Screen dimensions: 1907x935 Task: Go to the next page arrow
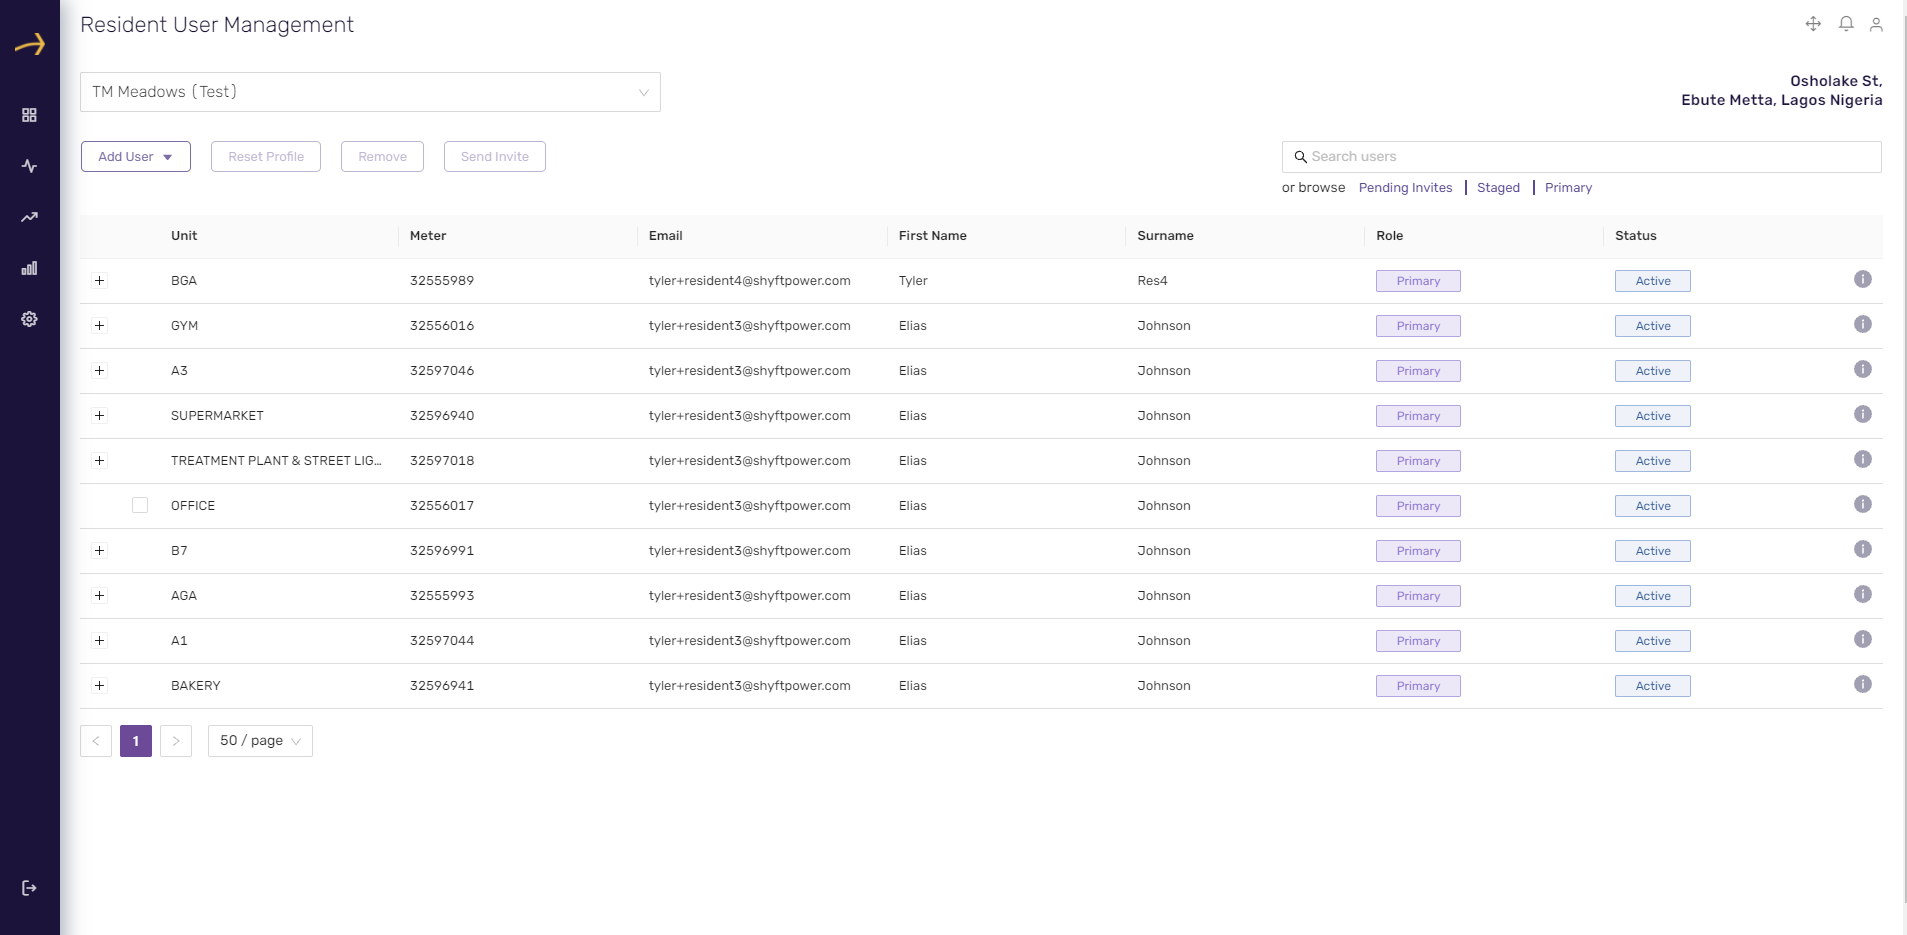click(x=176, y=741)
